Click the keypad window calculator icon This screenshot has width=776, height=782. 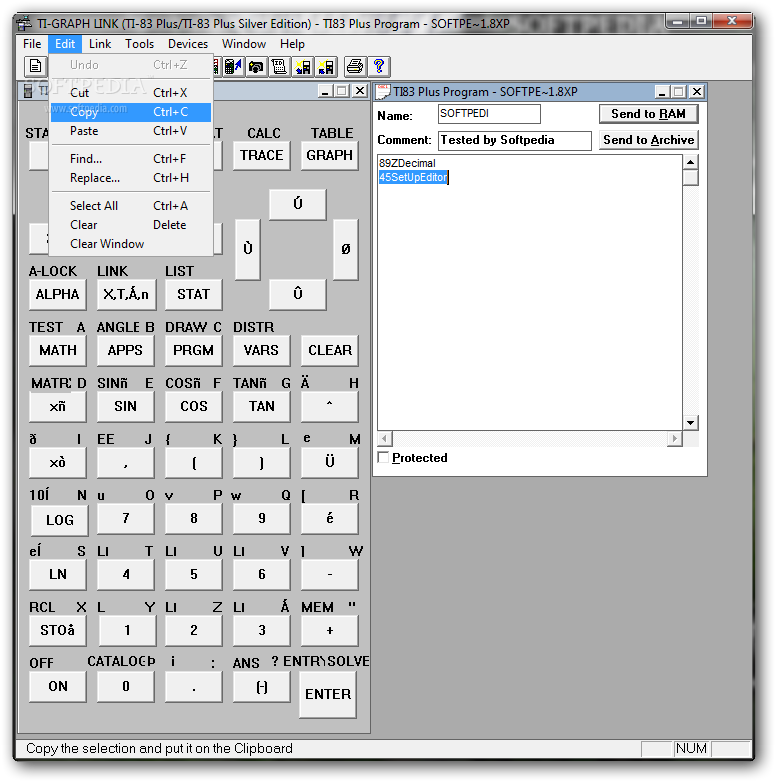coord(29,91)
